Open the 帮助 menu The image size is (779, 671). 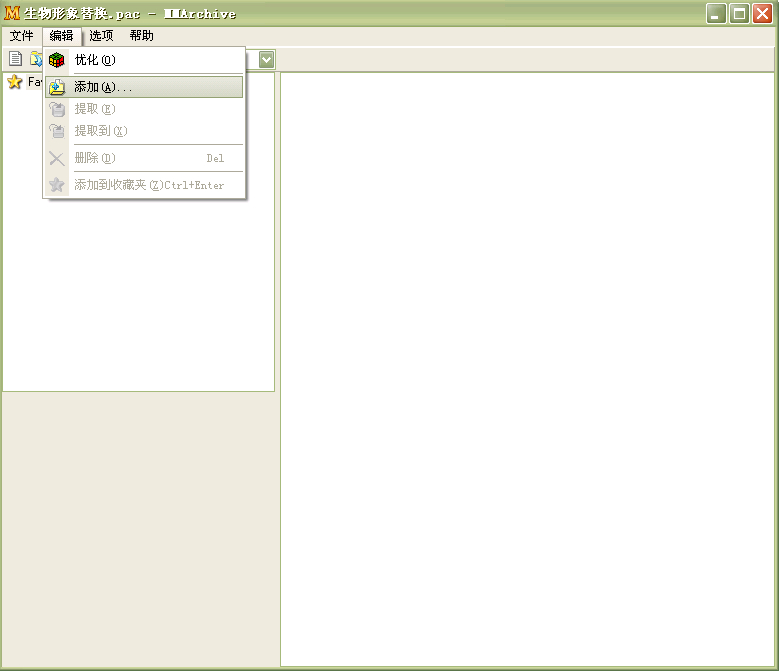tap(141, 36)
